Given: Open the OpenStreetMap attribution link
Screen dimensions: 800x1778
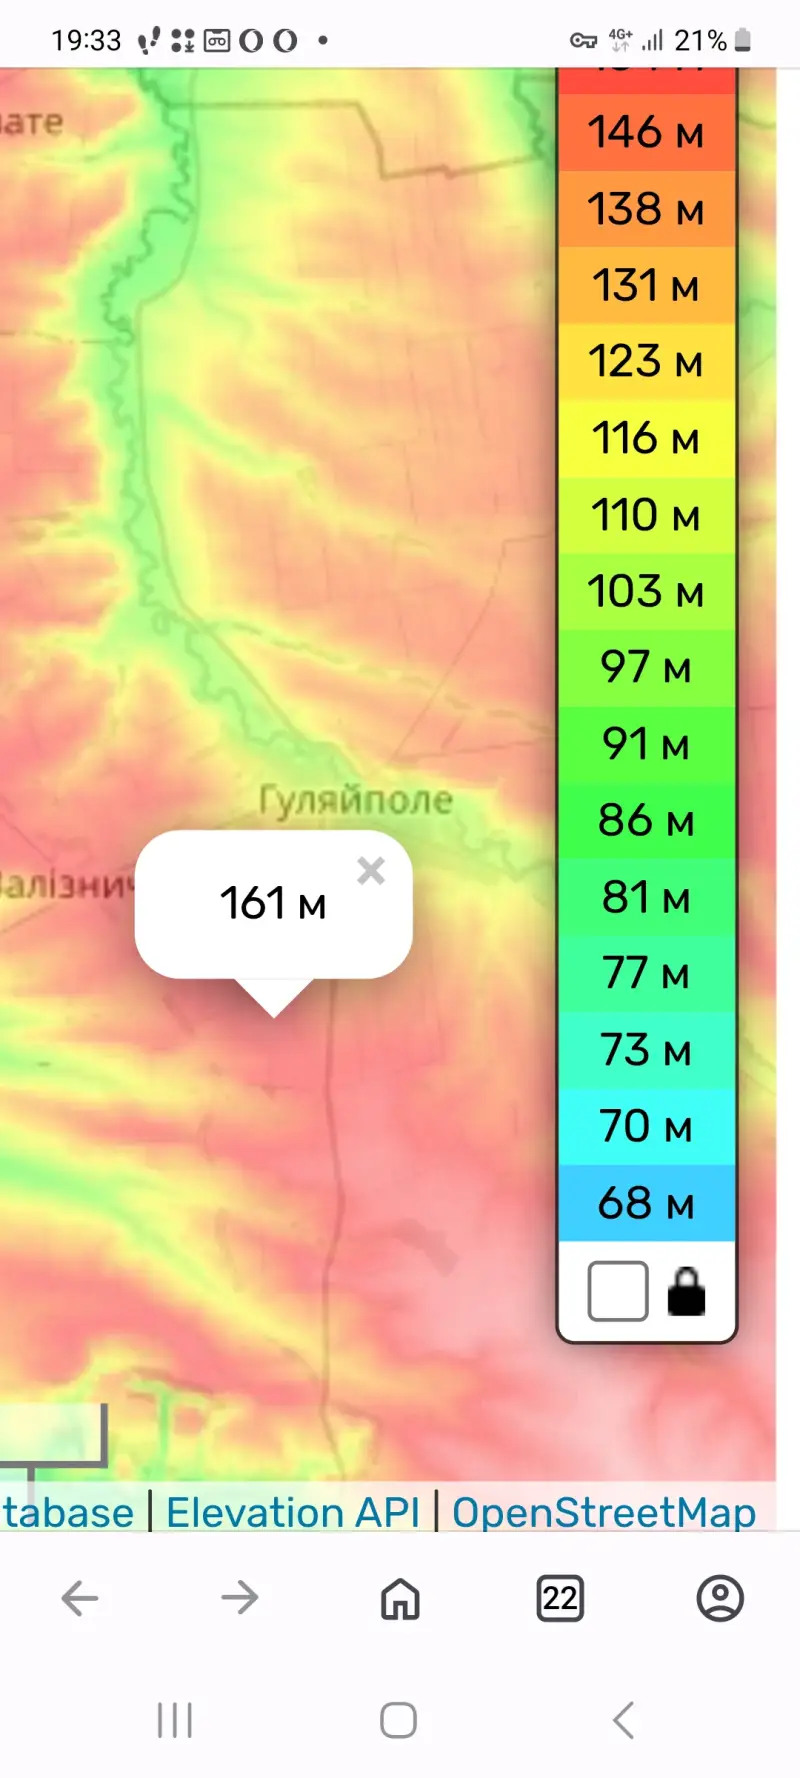Looking at the screenshot, I should coord(604,1512).
